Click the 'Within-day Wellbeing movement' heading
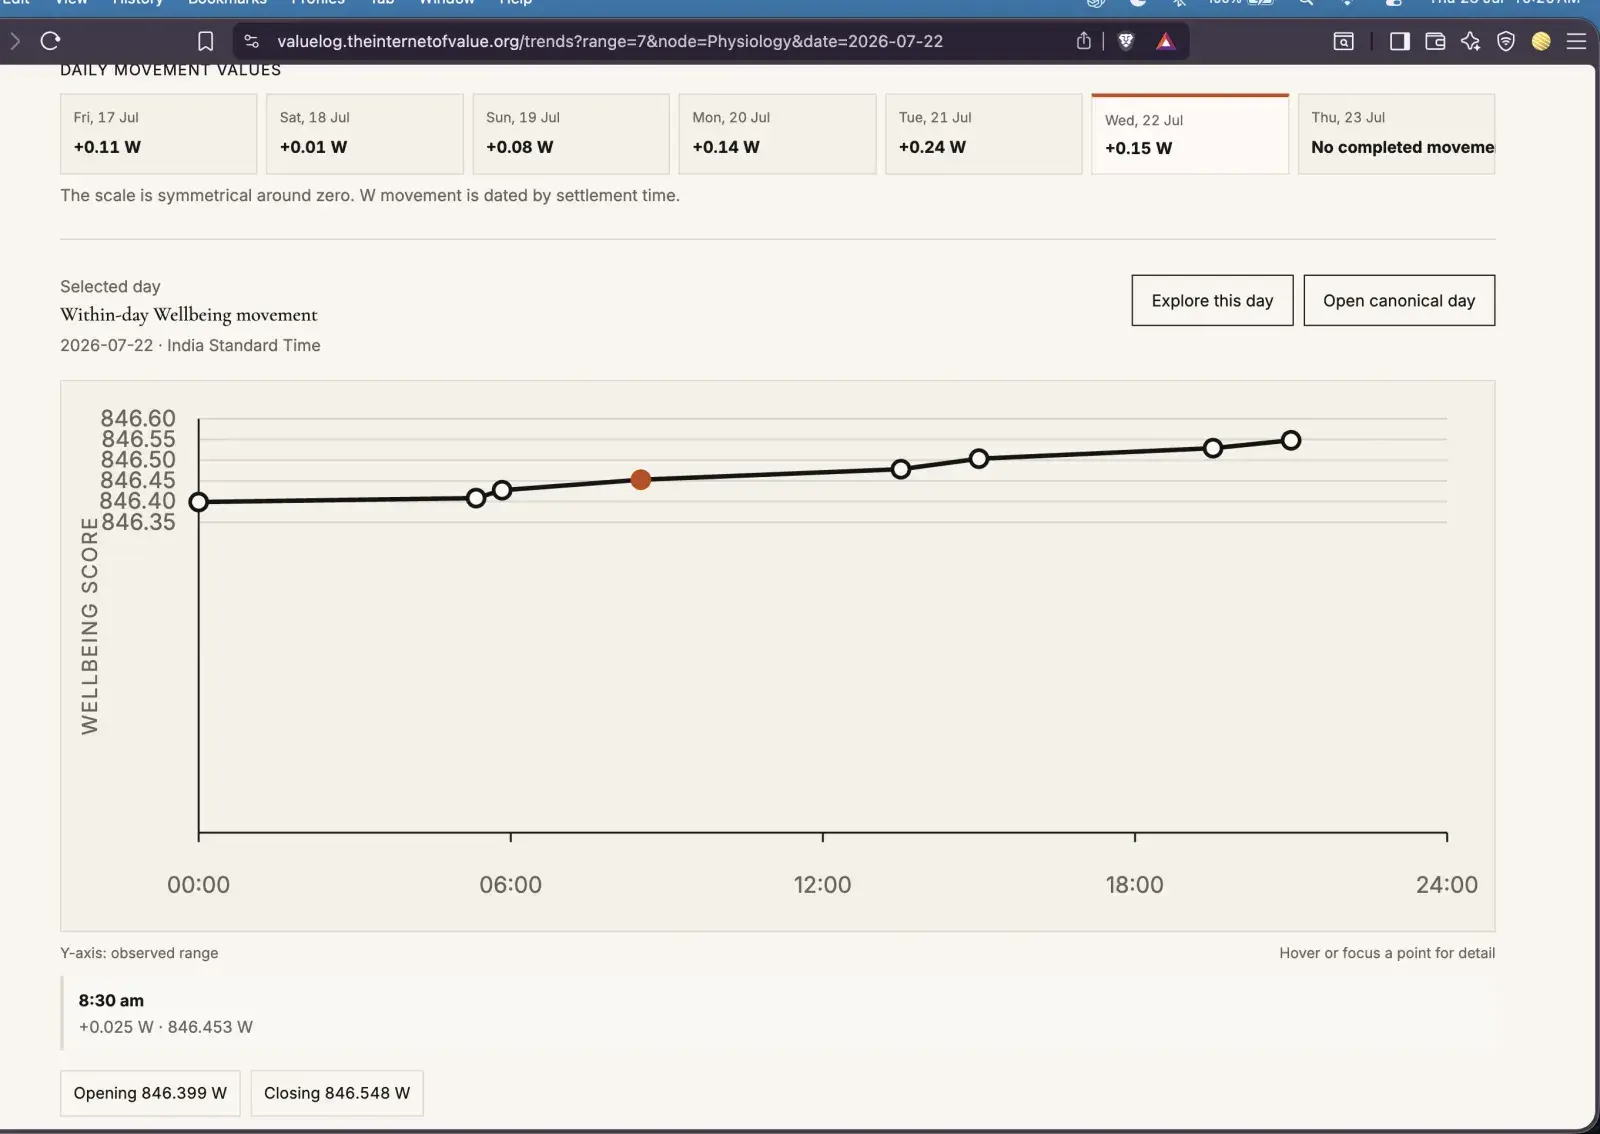Viewport: 1600px width, 1134px height. 188,315
